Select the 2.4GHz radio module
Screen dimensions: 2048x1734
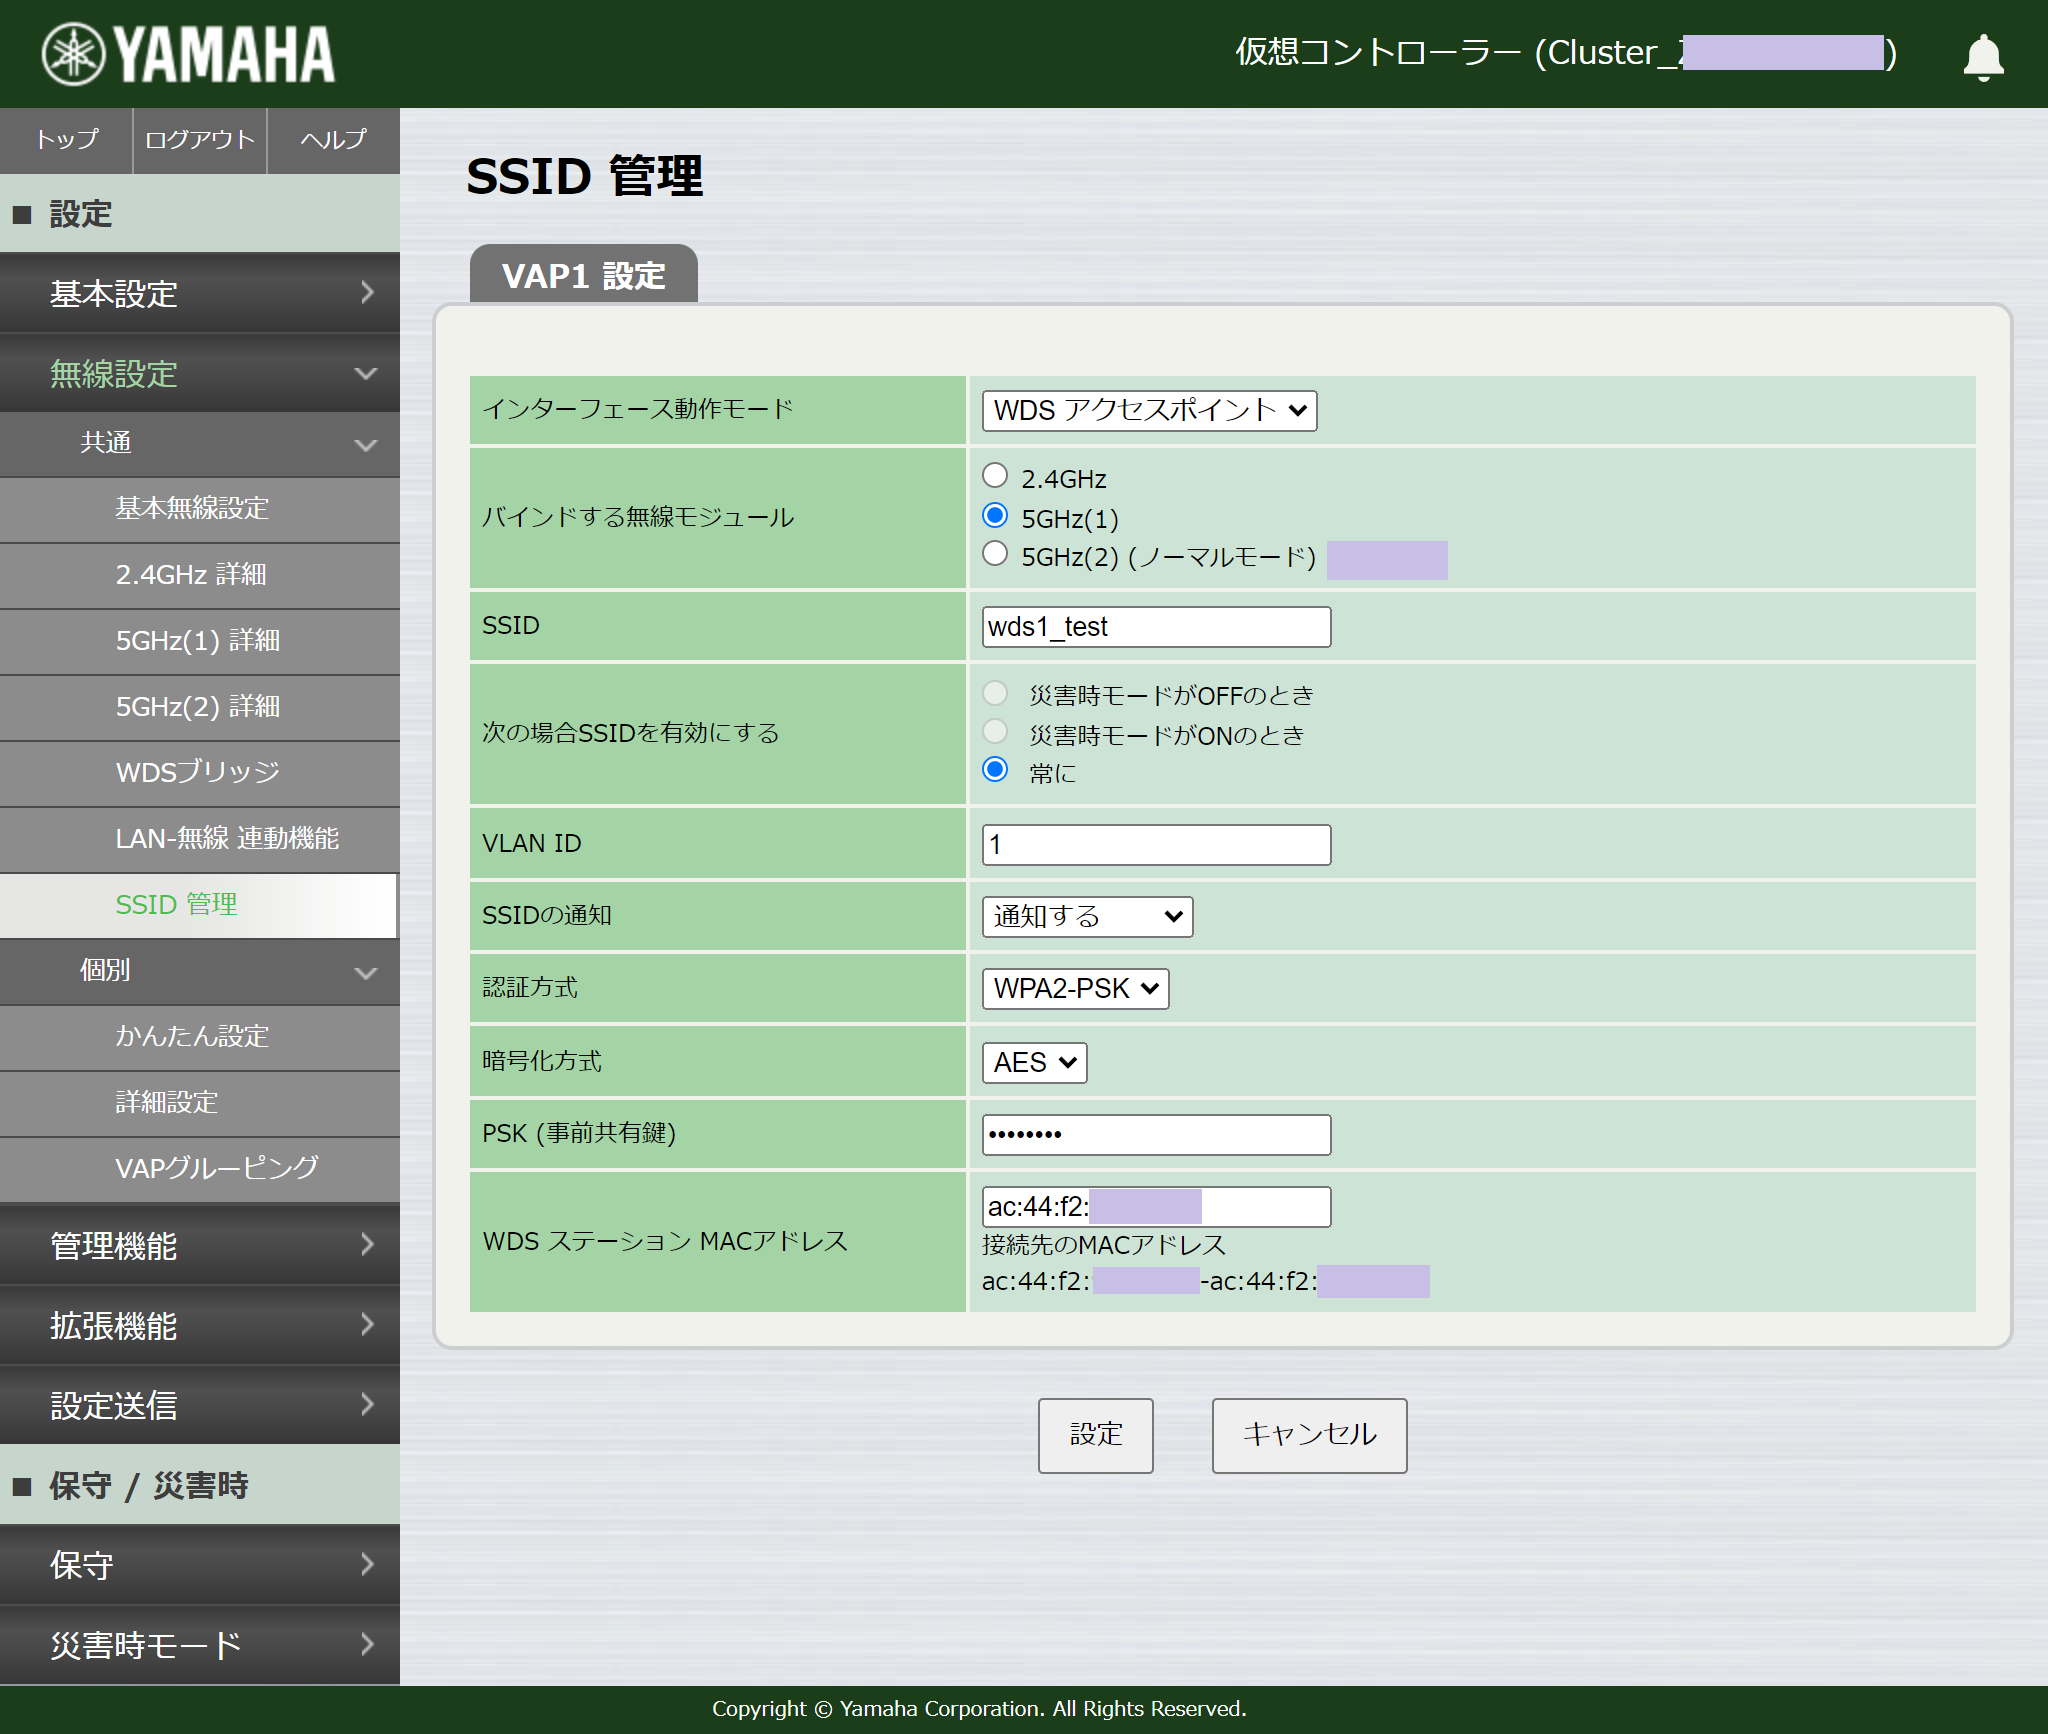click(995, 477)
